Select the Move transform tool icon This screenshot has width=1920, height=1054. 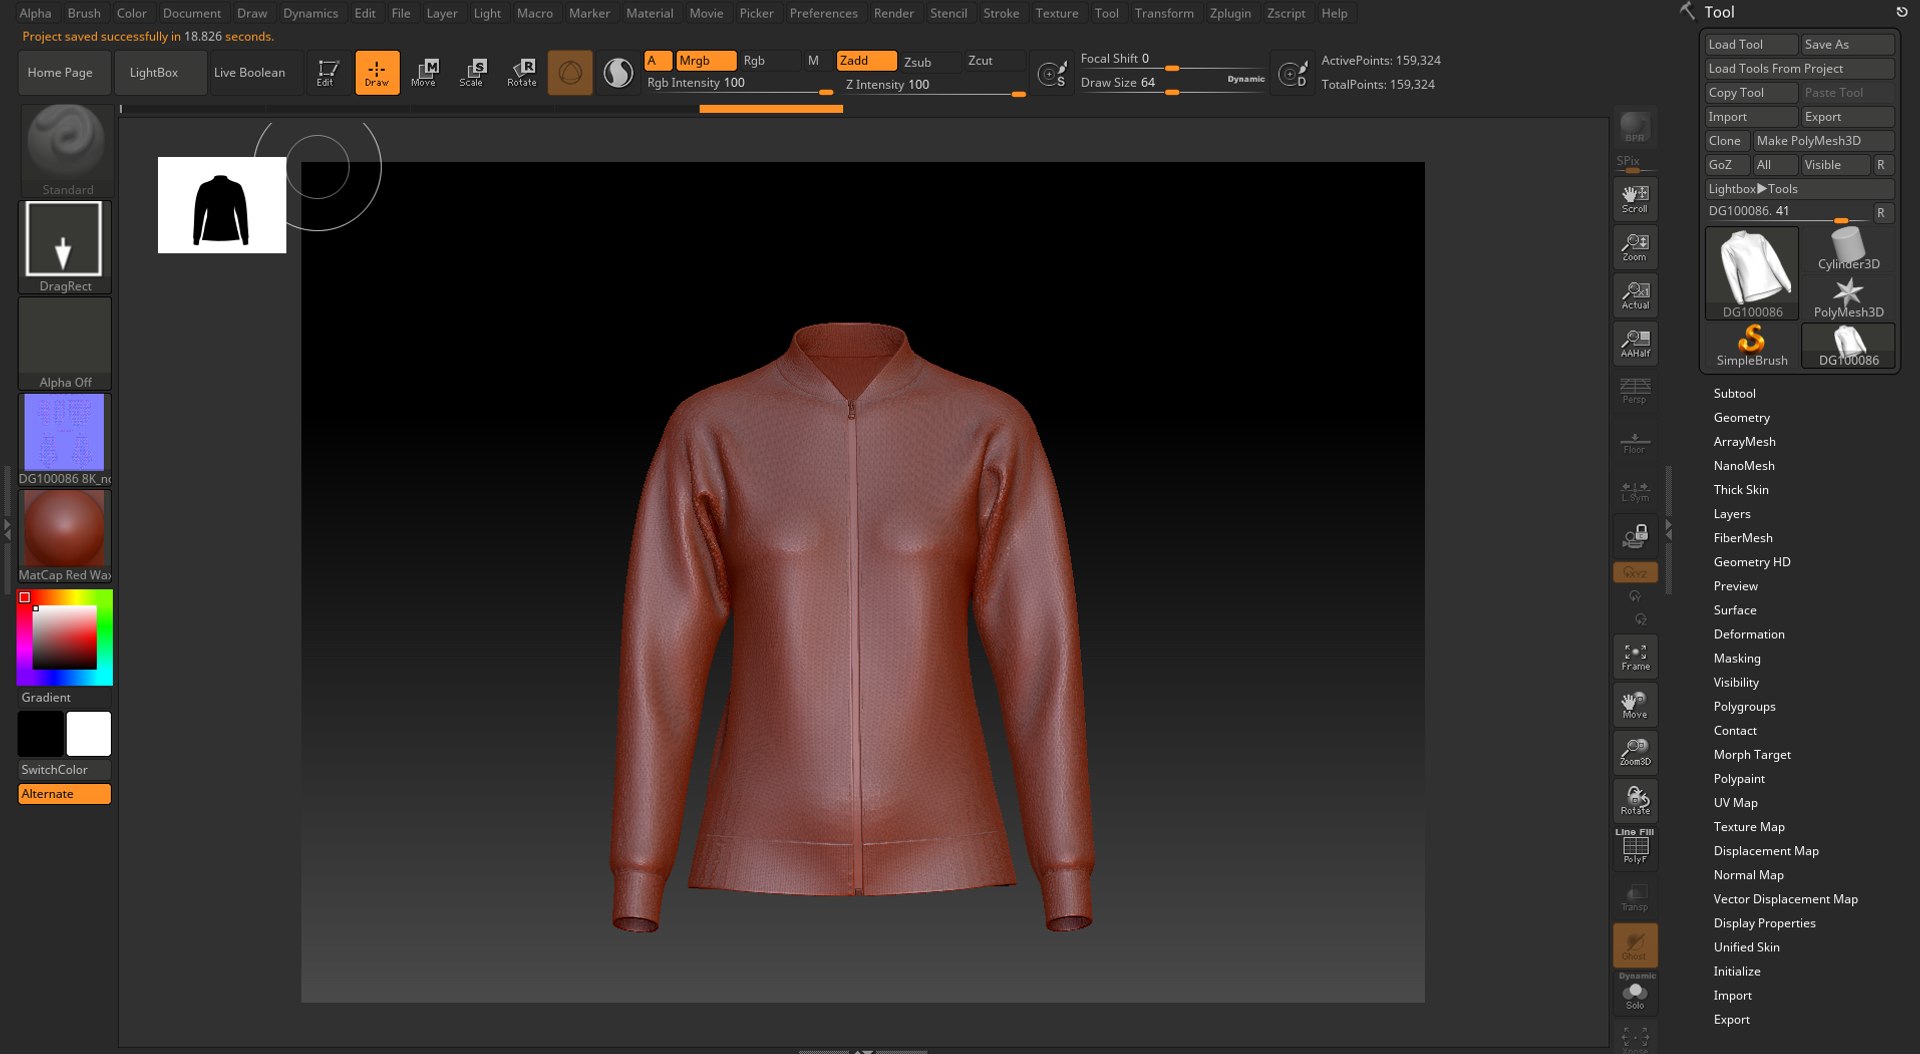tap(424, 72)
